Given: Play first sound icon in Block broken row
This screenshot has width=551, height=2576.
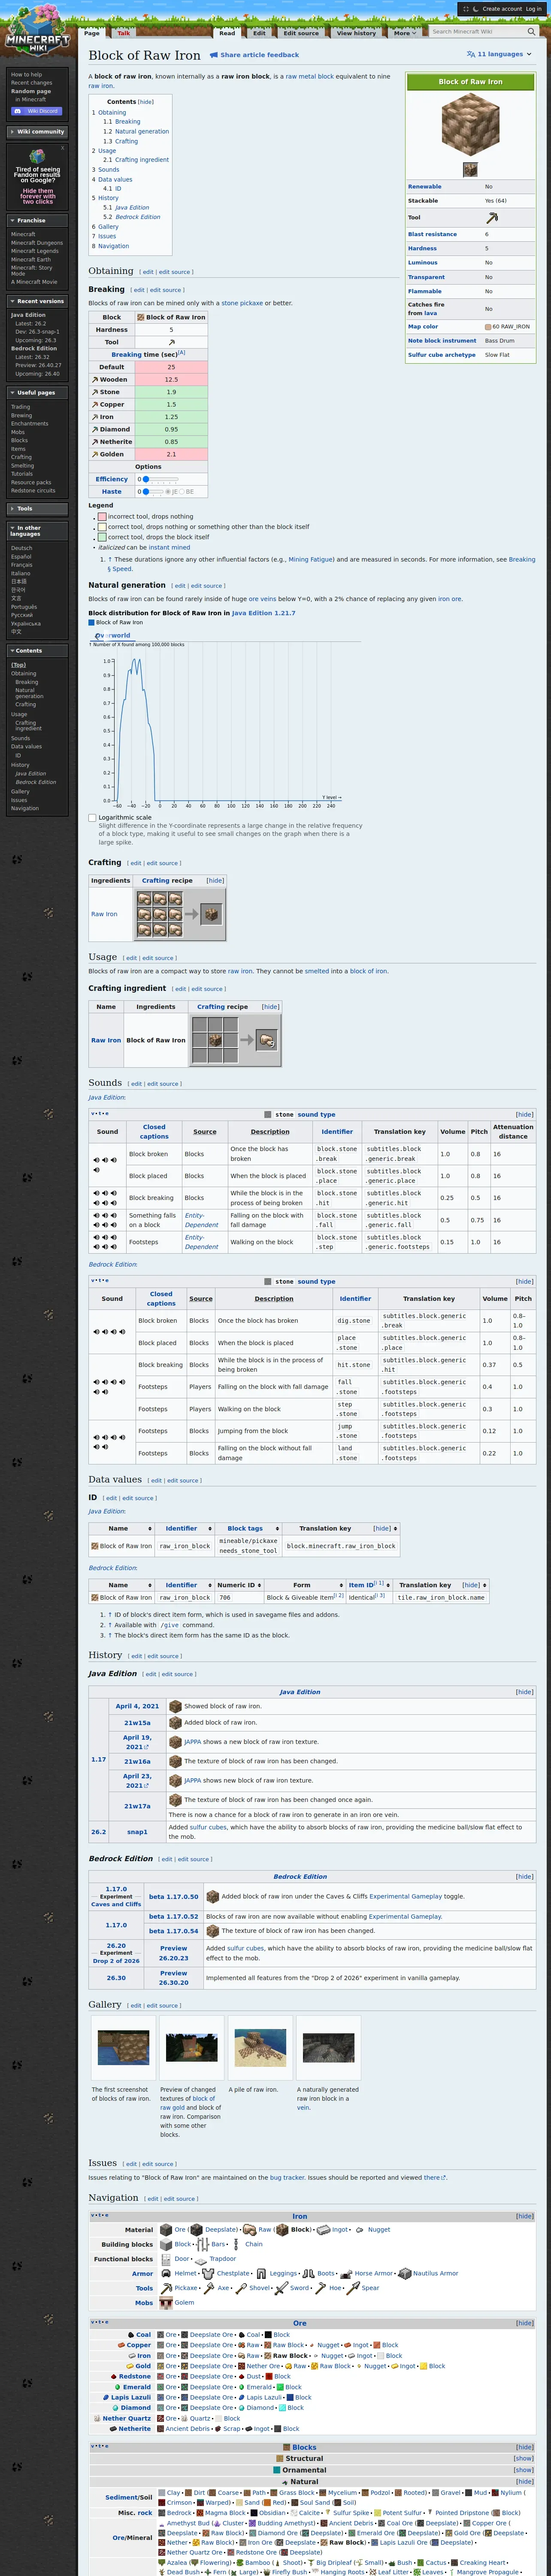Looking at the screenshot, I should coord(96,1161).
